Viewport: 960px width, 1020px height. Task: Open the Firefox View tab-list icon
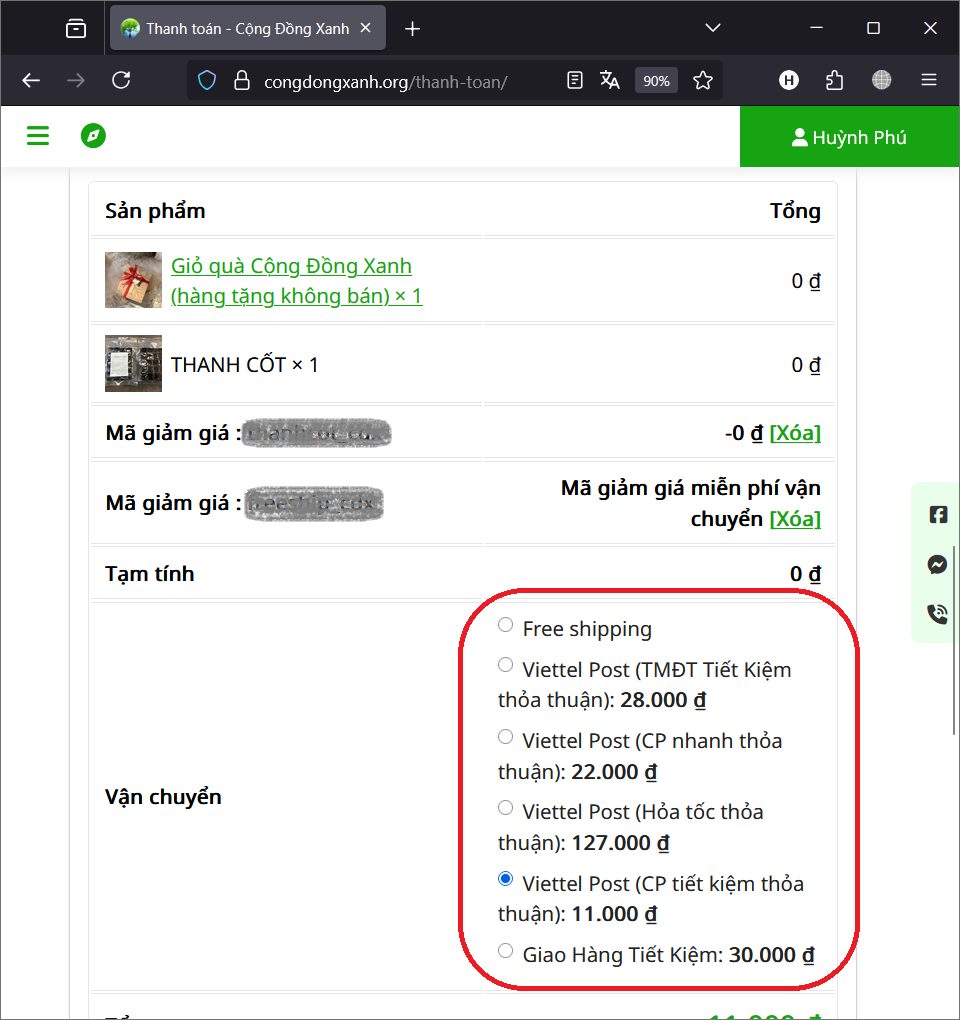pos(76,29)
